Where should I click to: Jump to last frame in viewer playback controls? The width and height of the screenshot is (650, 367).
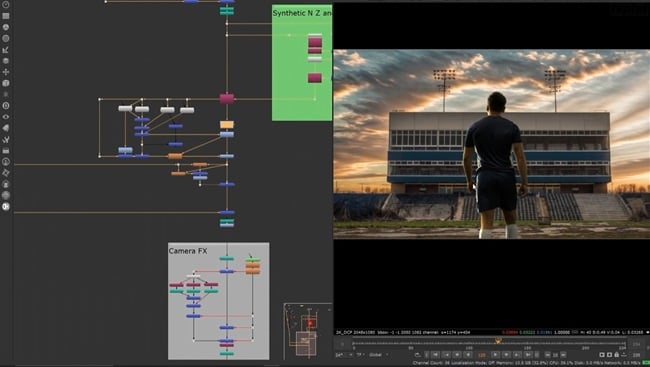click(x=527, y=355)
